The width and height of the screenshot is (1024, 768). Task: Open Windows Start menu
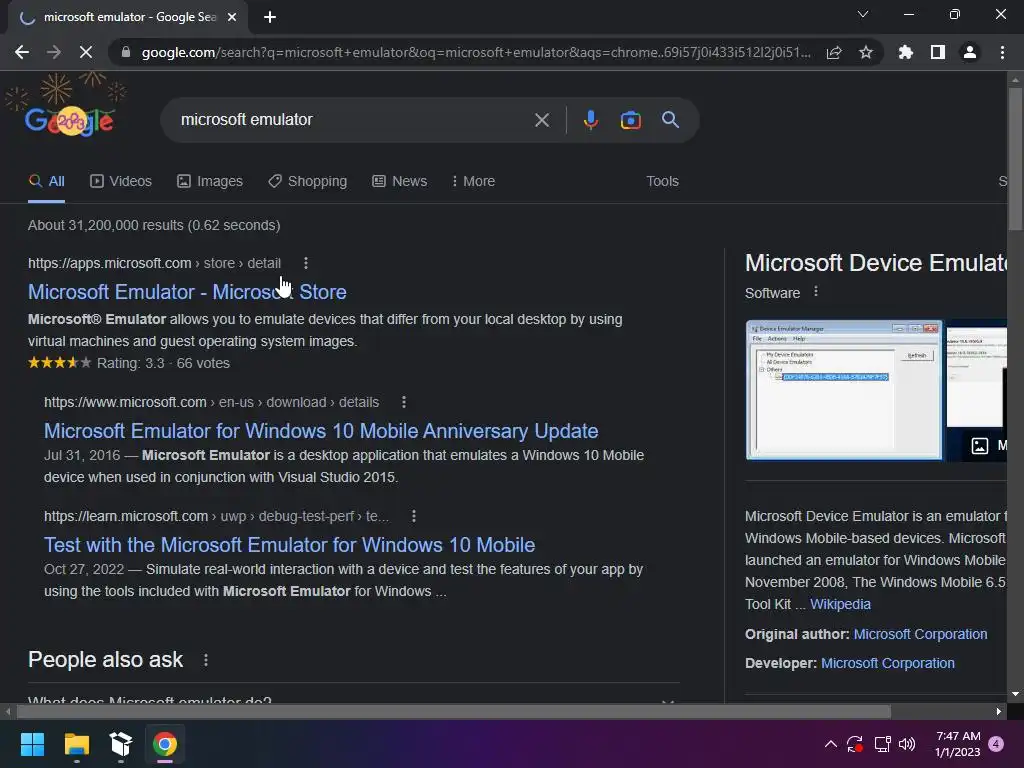[32, 744]
